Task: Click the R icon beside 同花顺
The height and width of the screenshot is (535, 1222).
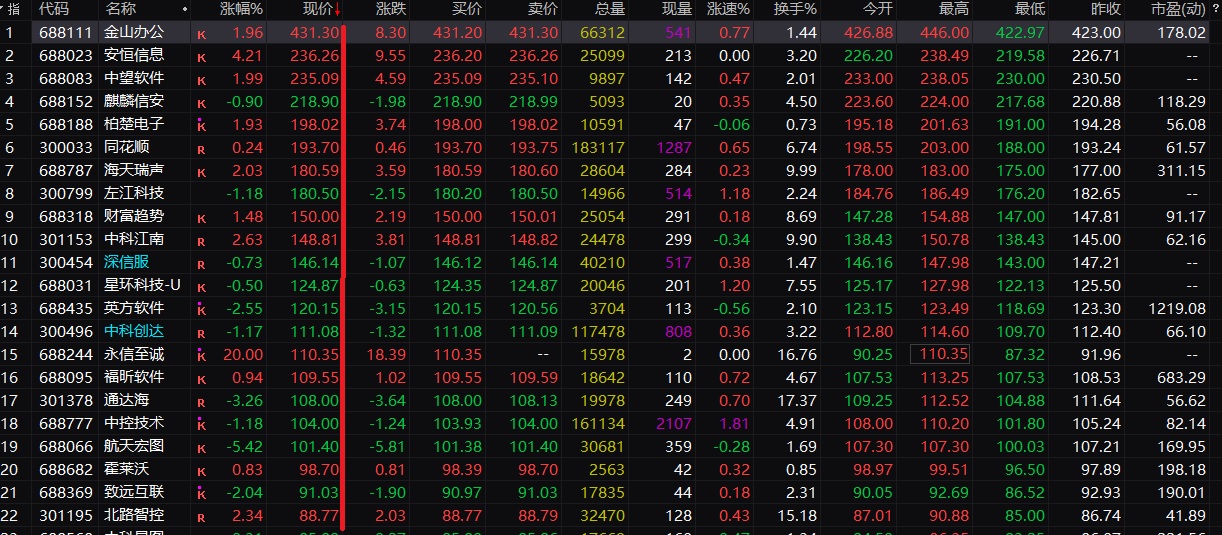Action: [201, 149]
